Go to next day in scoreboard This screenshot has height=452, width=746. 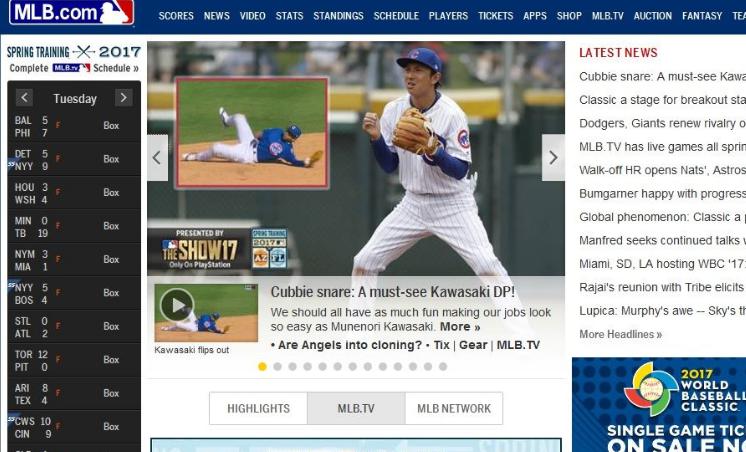tap(124, 98)
